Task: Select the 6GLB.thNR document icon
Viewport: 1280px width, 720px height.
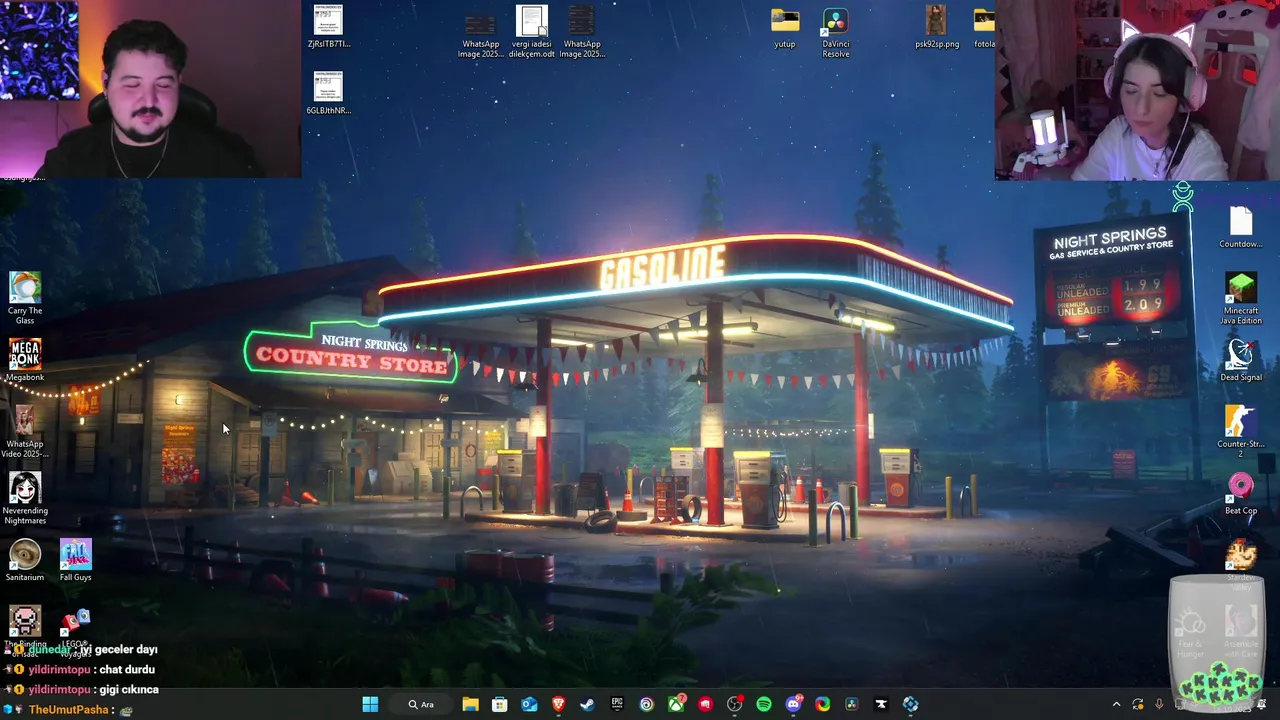Action: tap(328, 93)
